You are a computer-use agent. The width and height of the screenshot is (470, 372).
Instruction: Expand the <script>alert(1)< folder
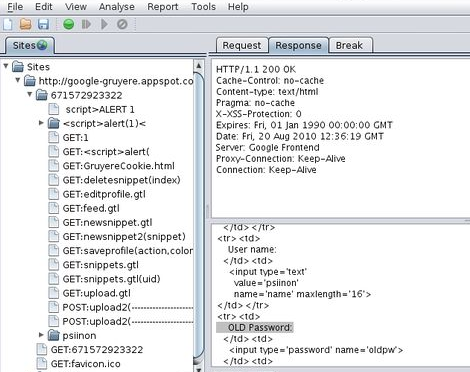[41, 123]
